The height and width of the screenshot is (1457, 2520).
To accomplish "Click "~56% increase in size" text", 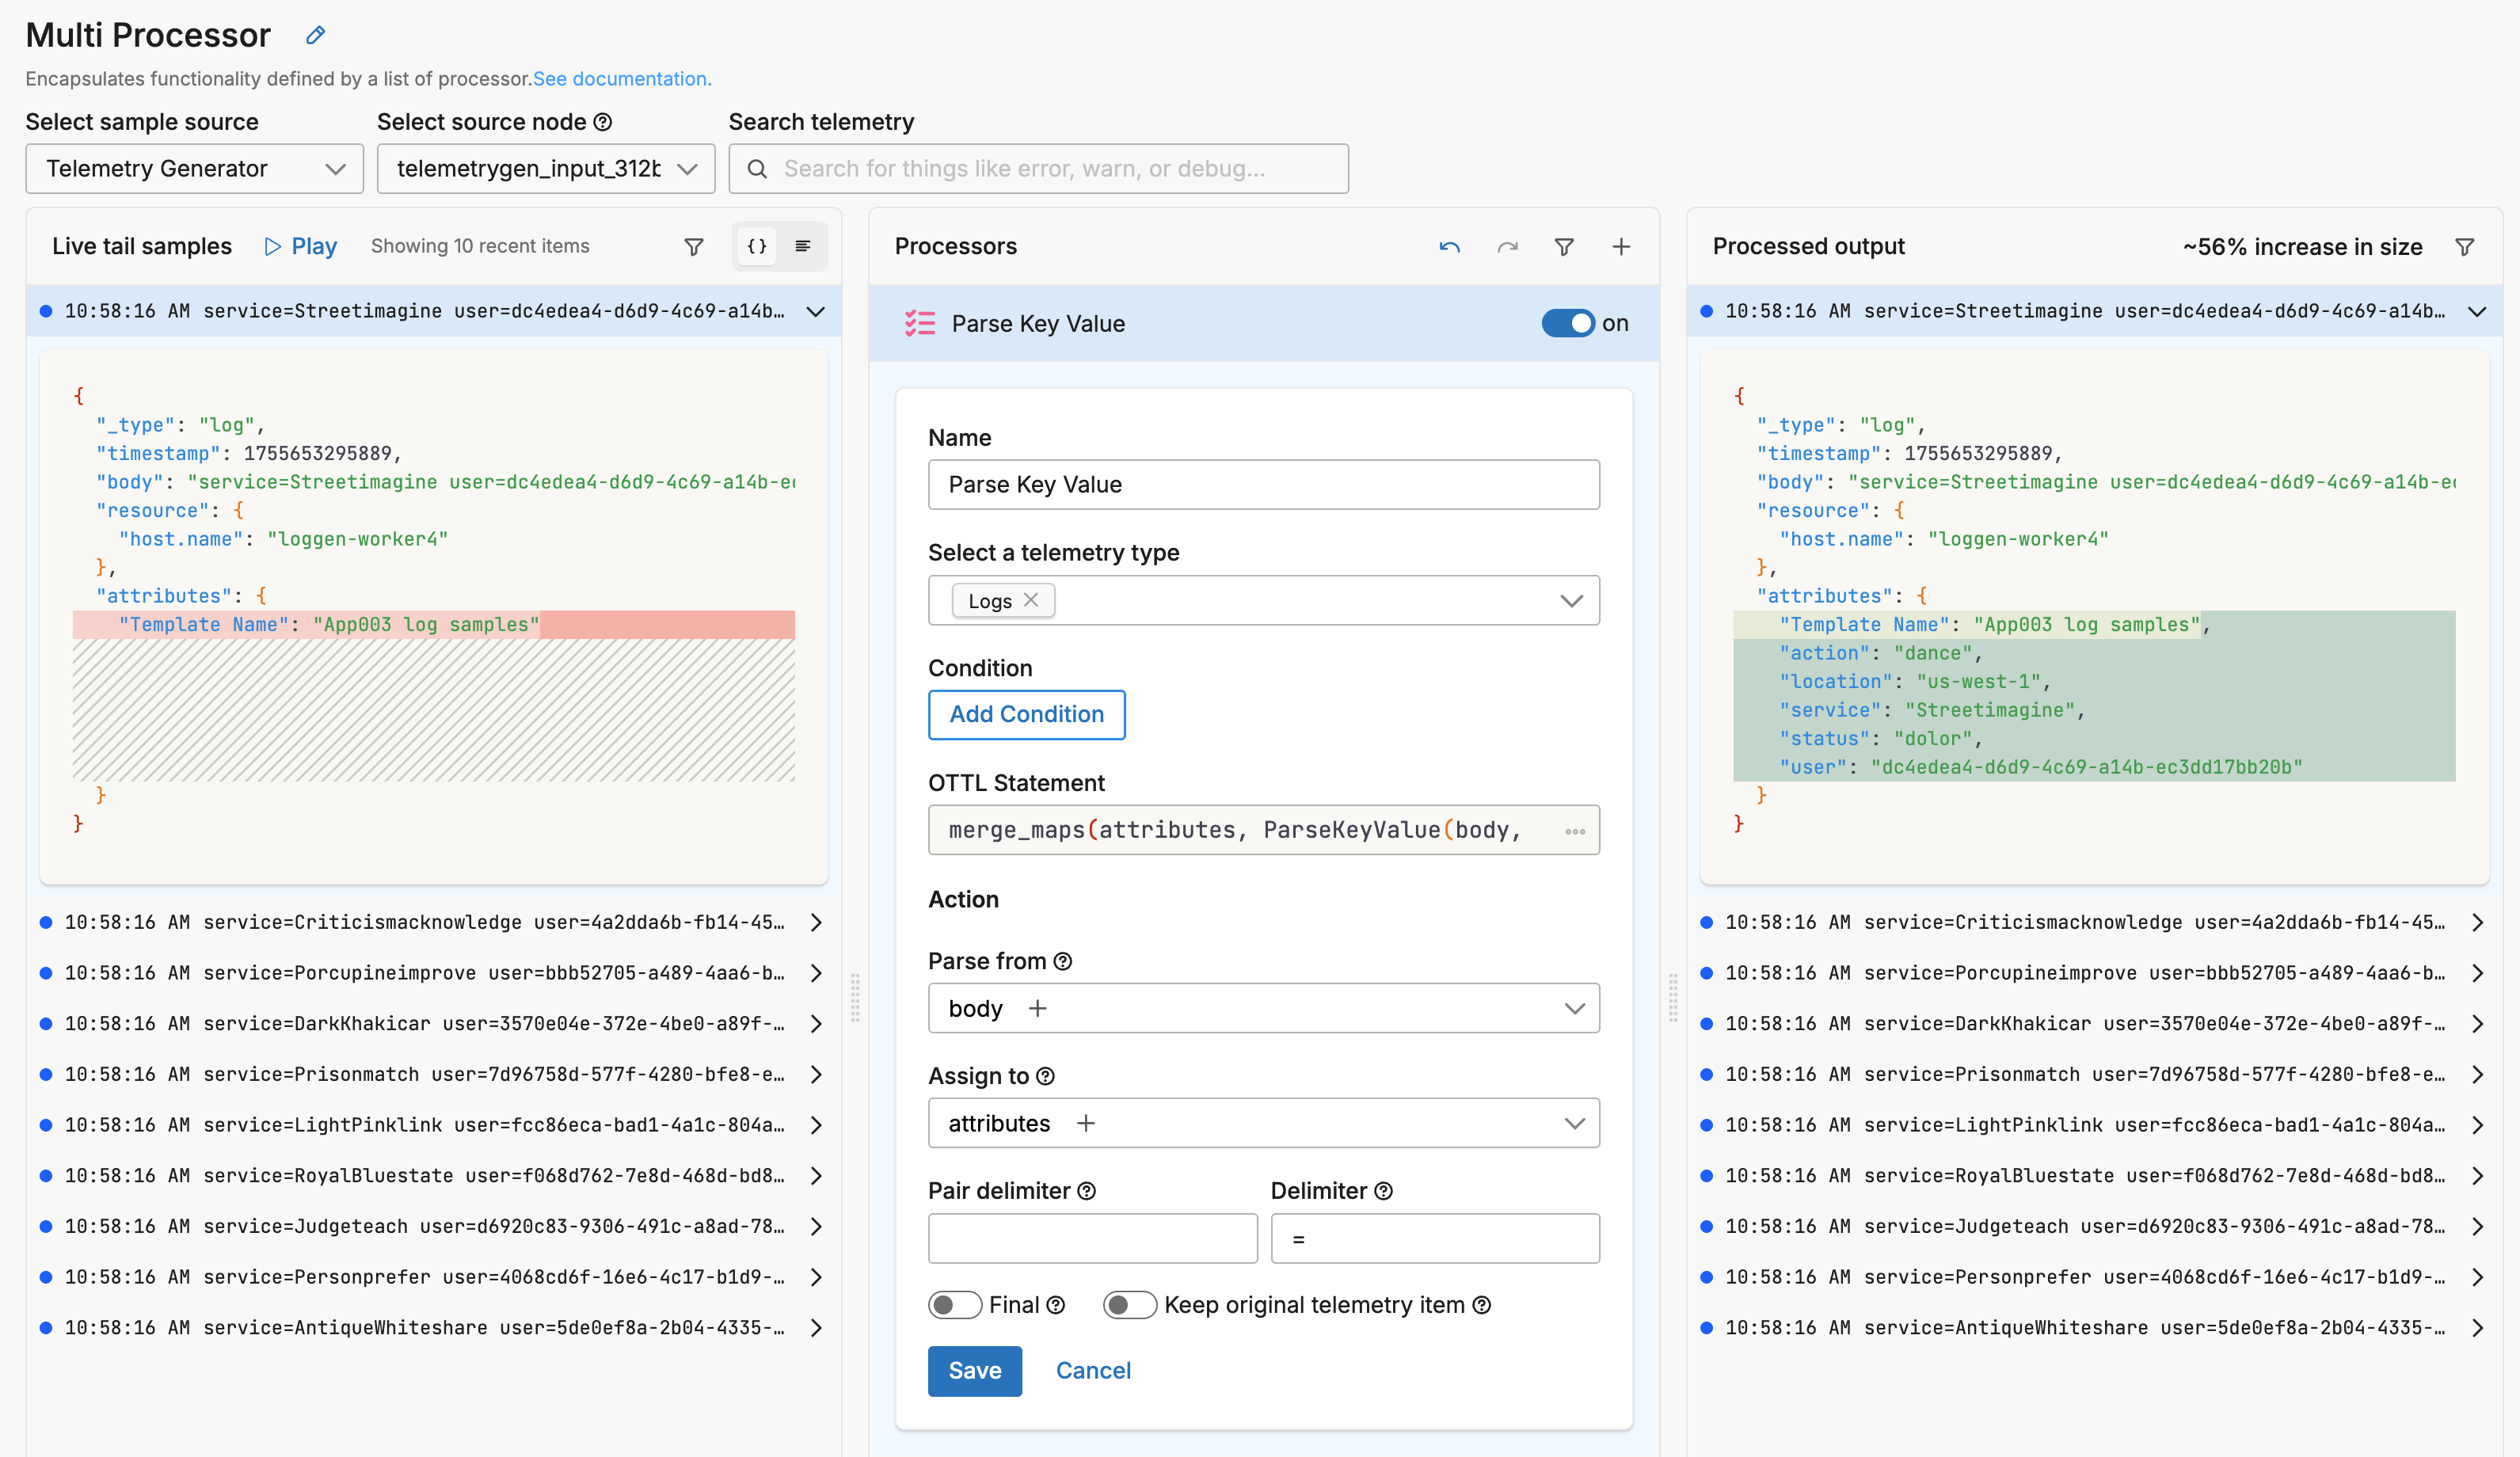I will tap(2302, 246).
